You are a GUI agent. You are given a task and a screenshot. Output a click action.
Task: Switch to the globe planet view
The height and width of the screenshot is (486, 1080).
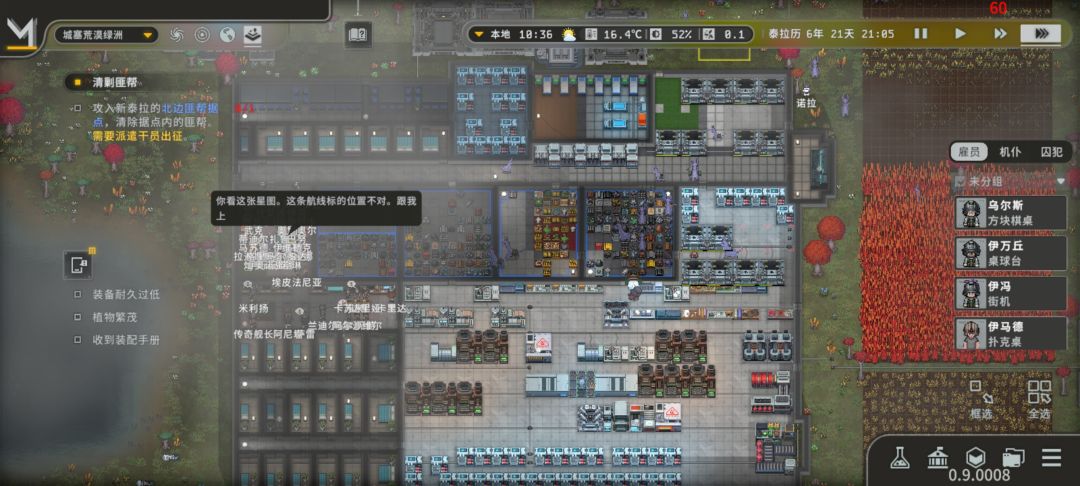[227, 35]
